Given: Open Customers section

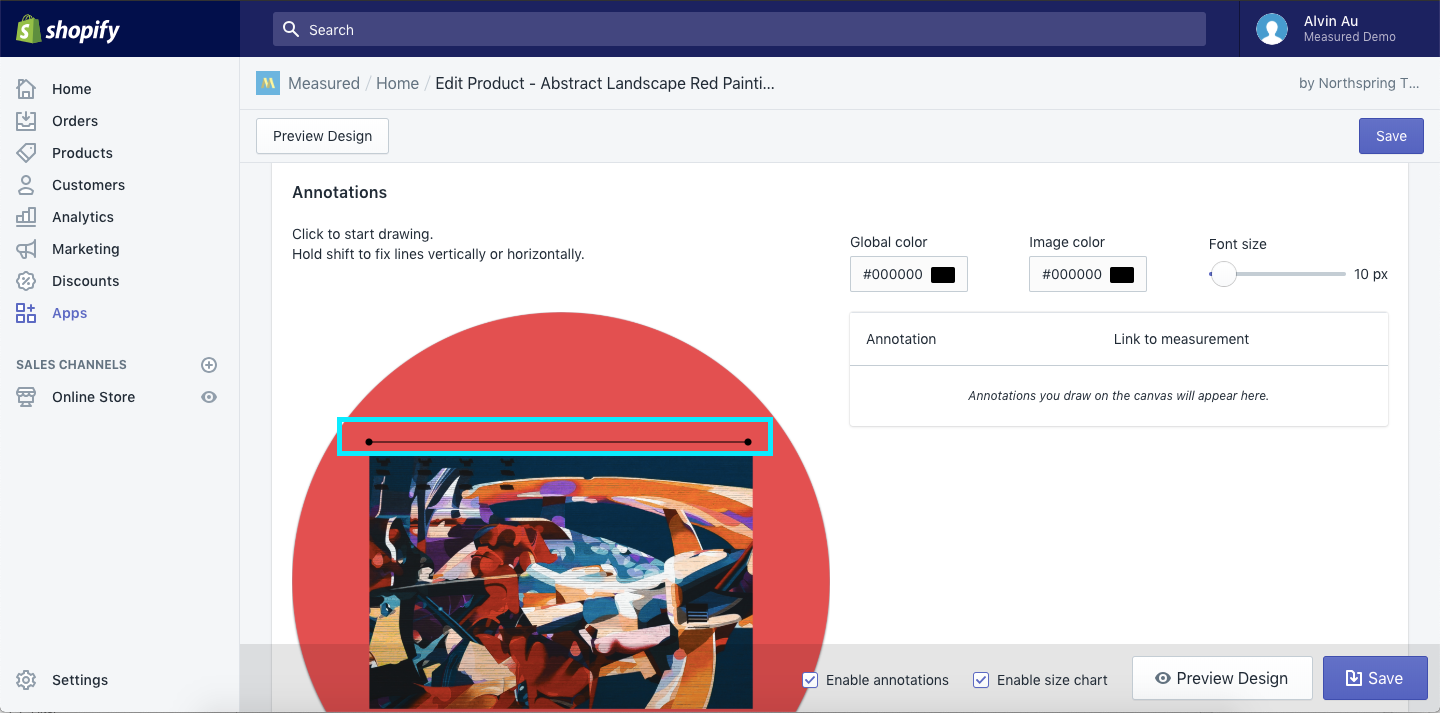Looking at the screenshot, I should coord(88,185).
